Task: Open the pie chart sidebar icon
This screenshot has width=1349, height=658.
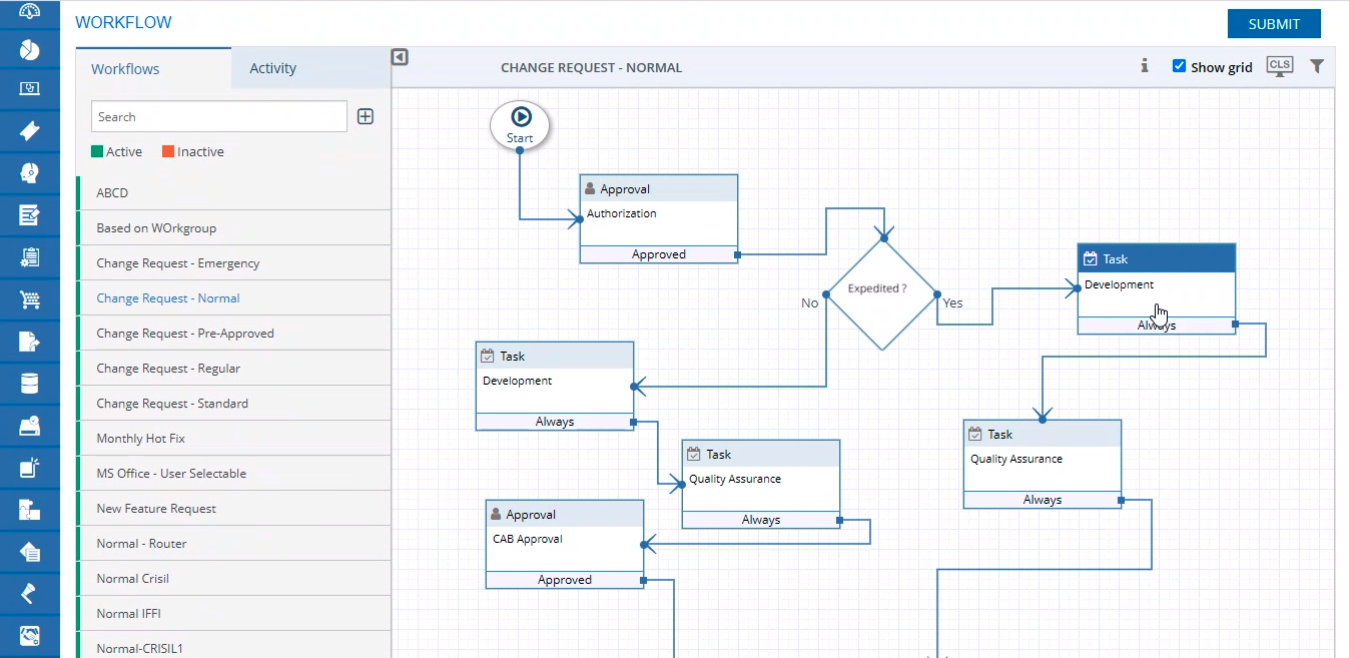Action: 29,49
